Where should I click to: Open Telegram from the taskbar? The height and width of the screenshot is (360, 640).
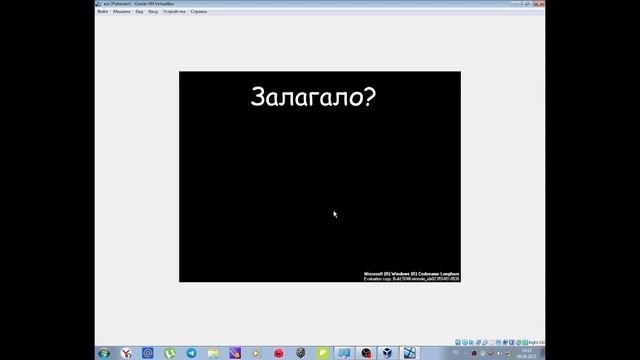(x=191, y=353)
